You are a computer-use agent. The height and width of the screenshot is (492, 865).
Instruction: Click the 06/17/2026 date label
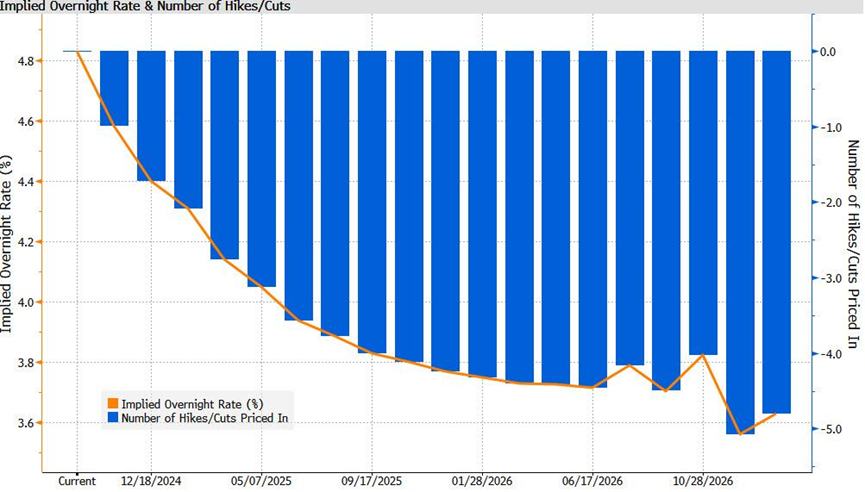[592, 482]
